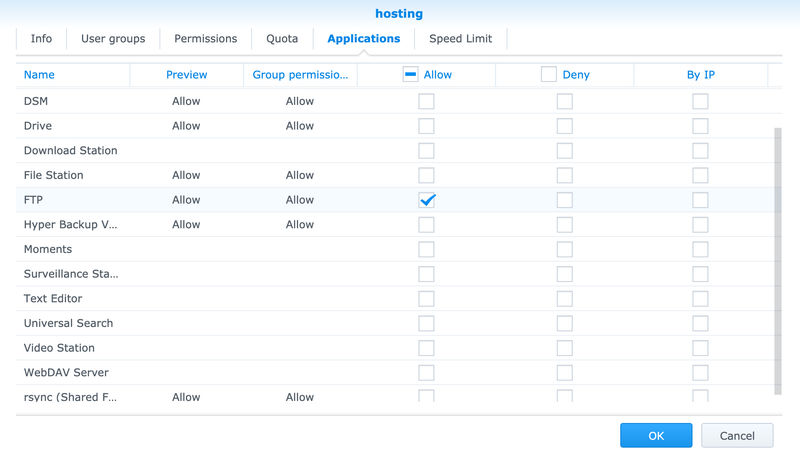Image resolution: width=800 pixels, height=453 pixels.
Task: Deny WebDAV Server access
Action: [x=565, y=373]
